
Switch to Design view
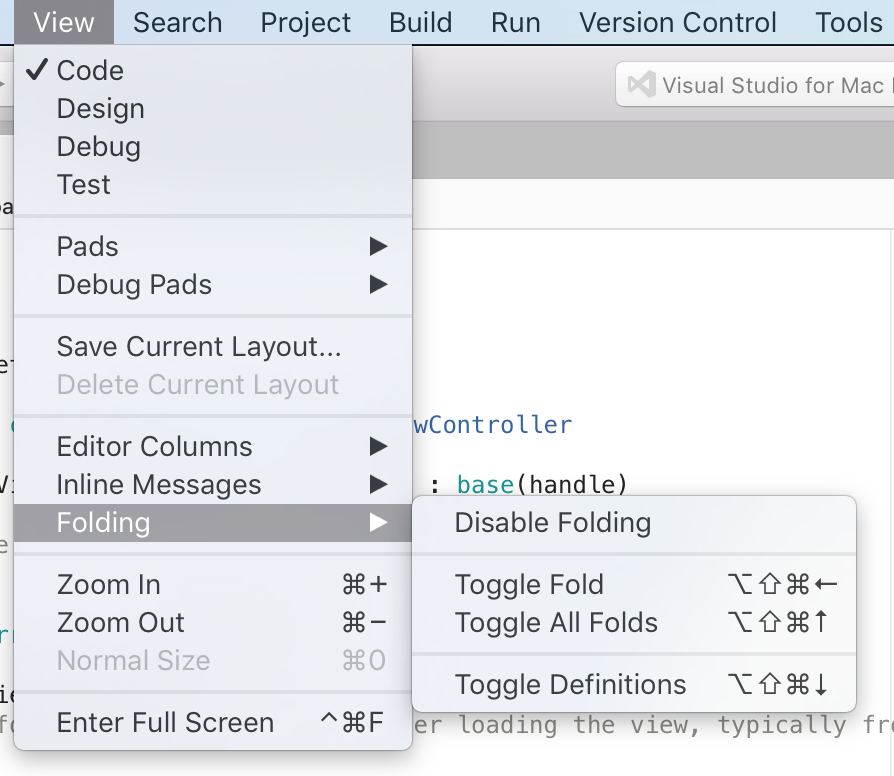[x=100, y=109]
